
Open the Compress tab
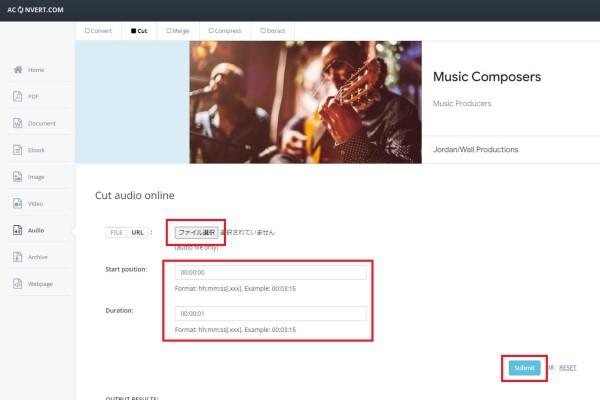click(x=225, y=31)
